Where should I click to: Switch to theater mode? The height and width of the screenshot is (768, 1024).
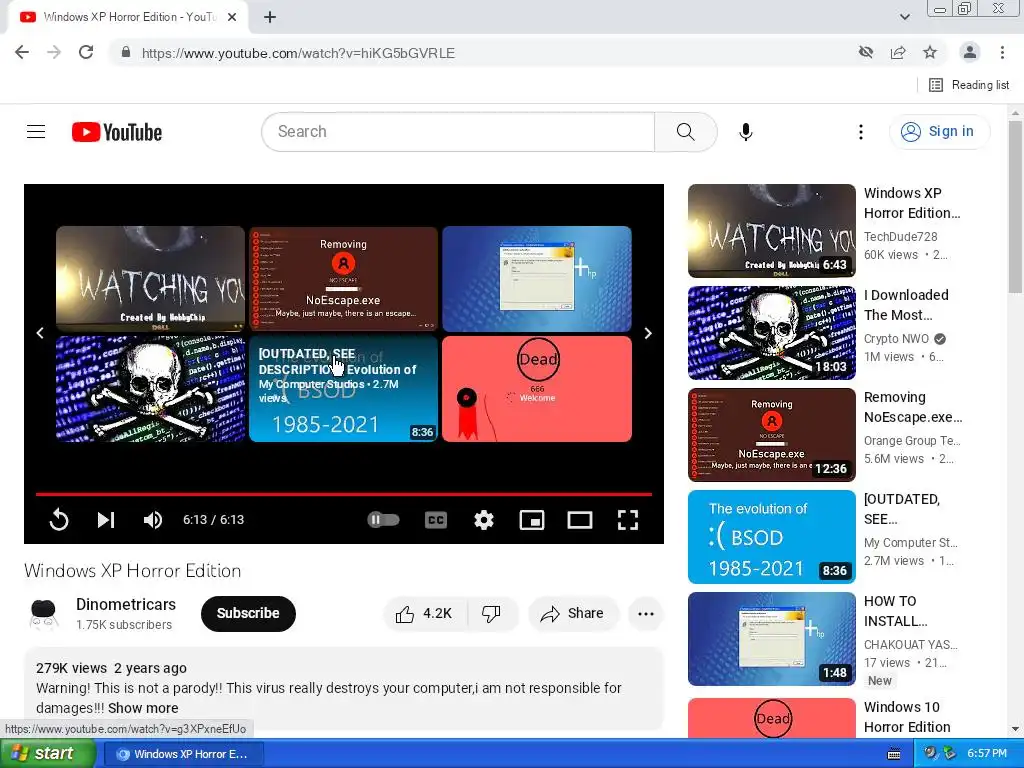pyautogui.click(x=580, y=520)
